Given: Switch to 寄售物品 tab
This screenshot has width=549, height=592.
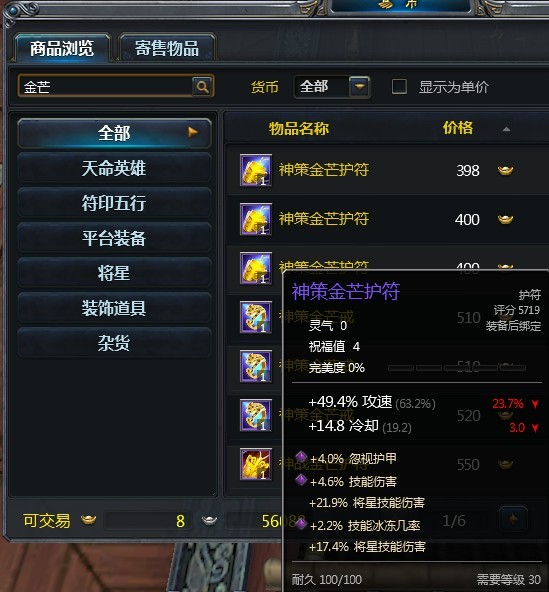Looking at the screenshot, I should (x=167, y=48).
